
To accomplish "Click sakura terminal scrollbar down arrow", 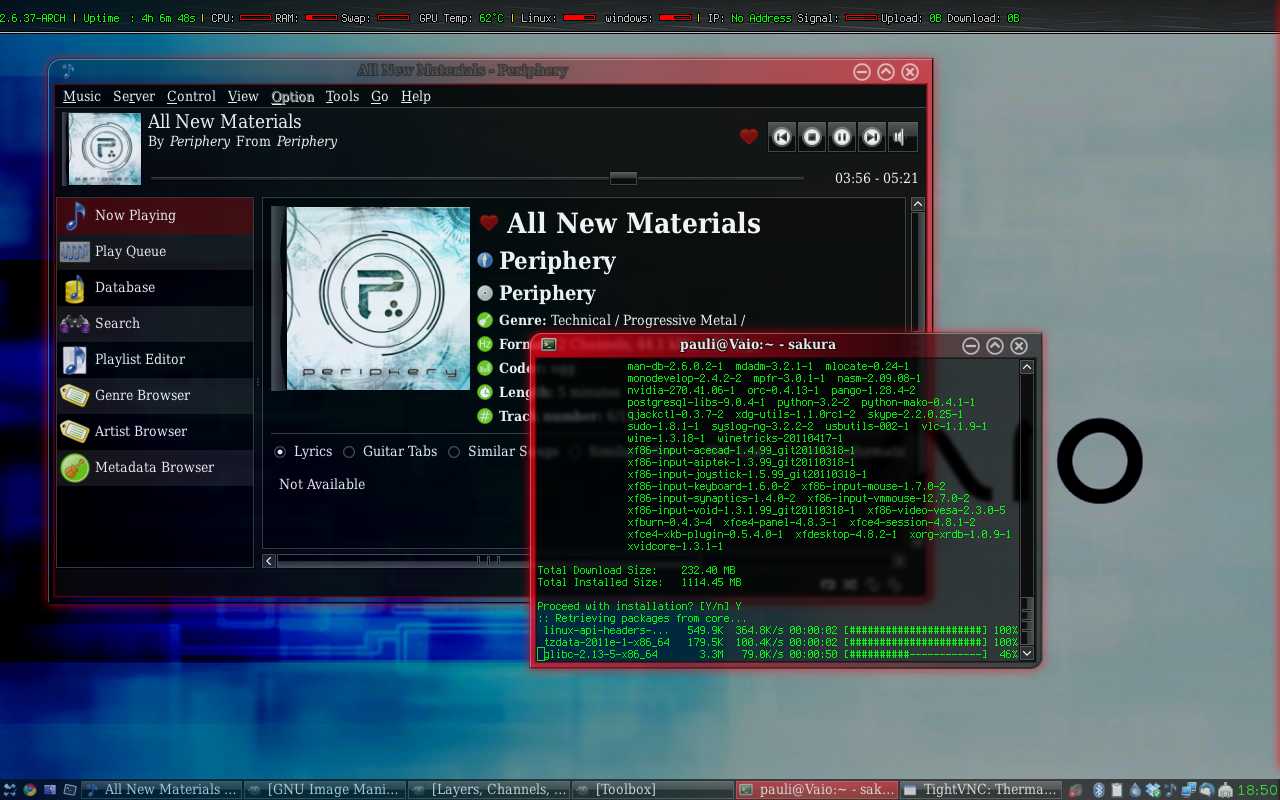I will (1026, 653).
